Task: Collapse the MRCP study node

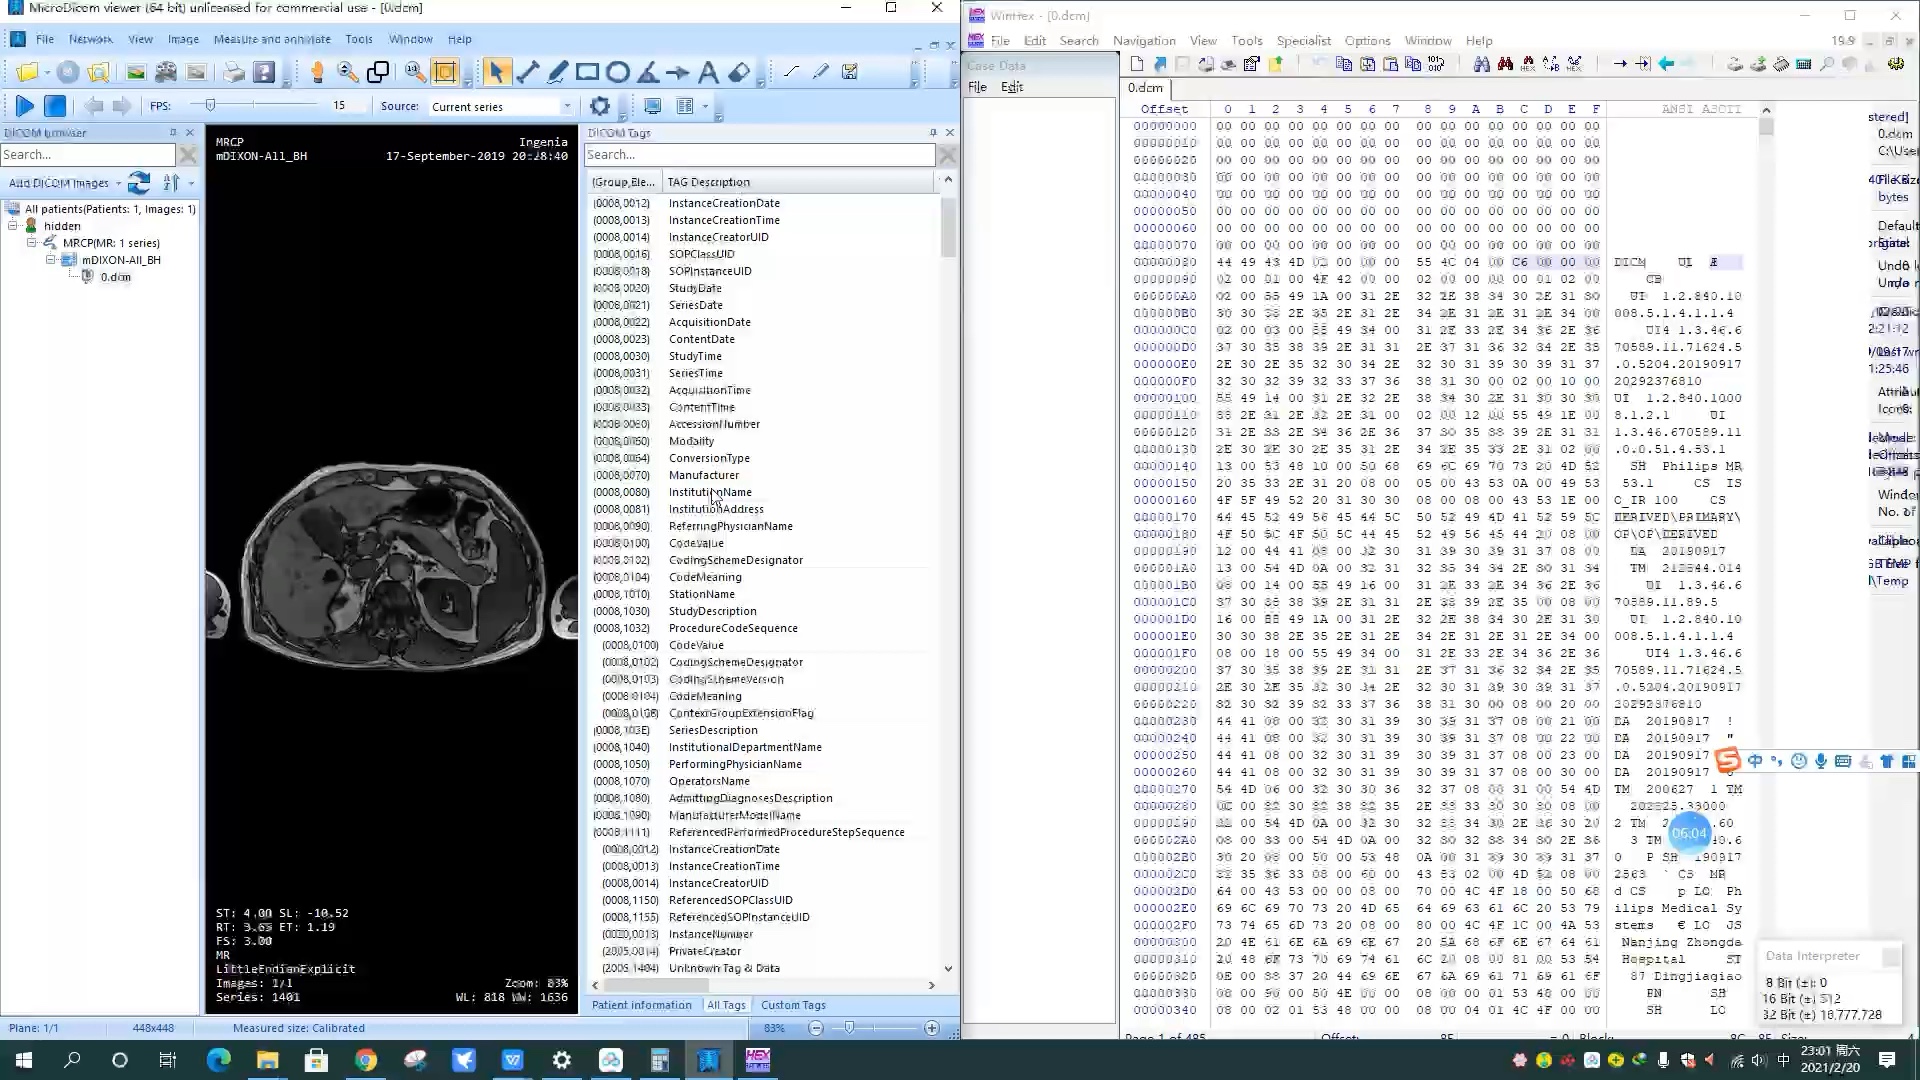Action: 32,243
